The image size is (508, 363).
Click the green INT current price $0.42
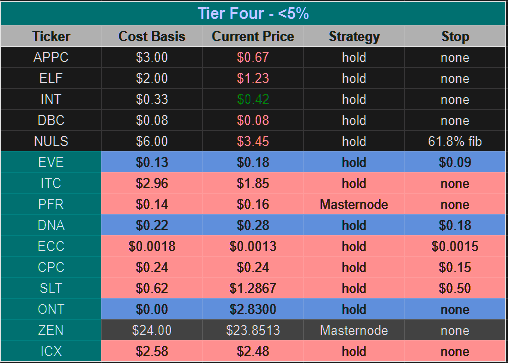[x=253, y=99]
